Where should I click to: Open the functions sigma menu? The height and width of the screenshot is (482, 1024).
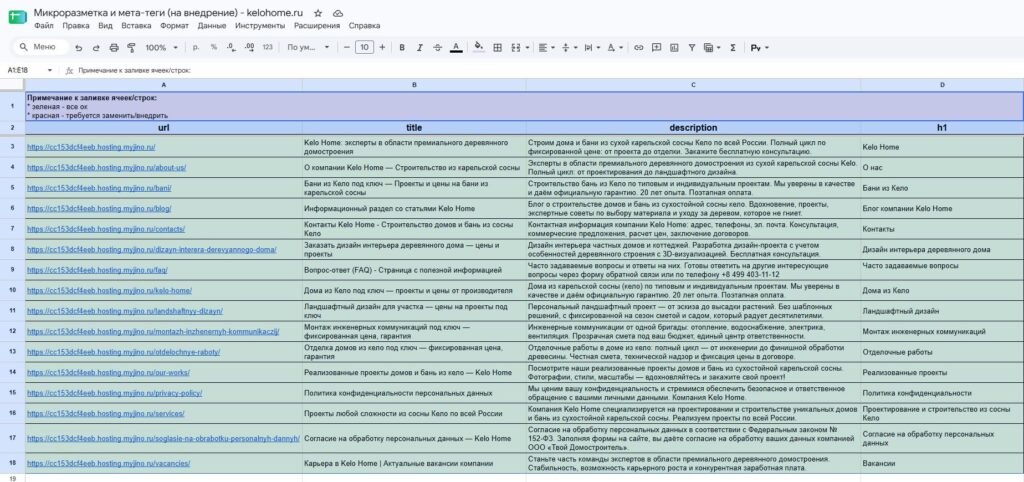733,48
